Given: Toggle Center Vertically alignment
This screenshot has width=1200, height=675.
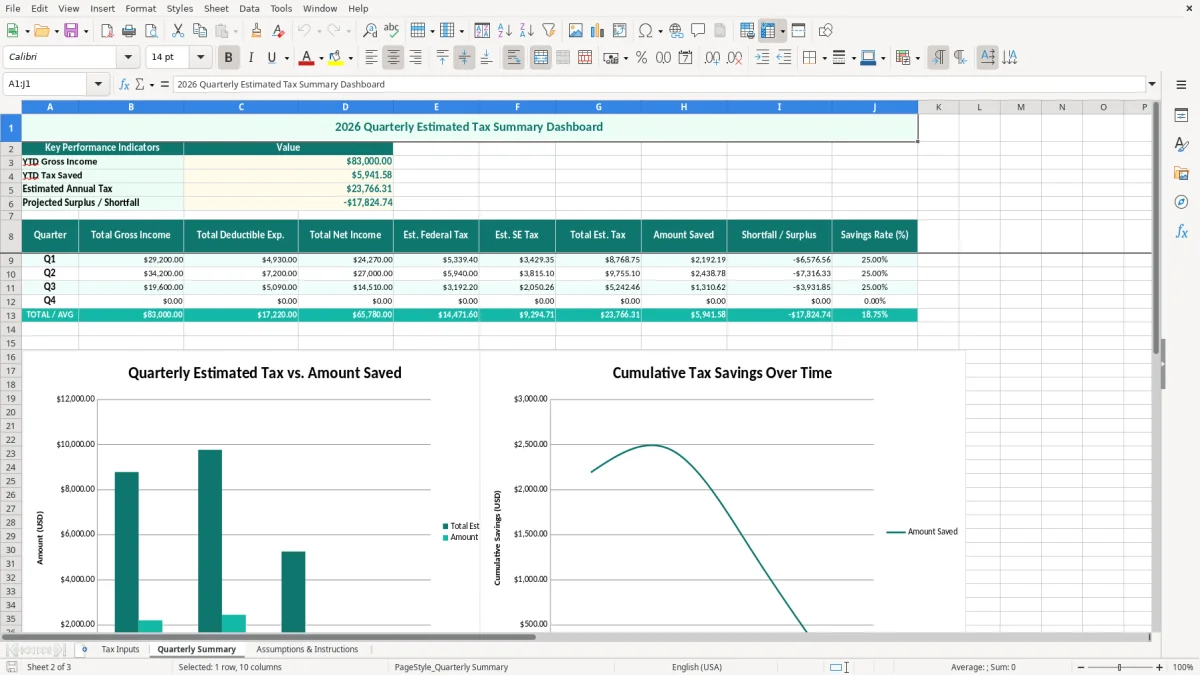Looking at the screenshot, I should coord(464,58).
